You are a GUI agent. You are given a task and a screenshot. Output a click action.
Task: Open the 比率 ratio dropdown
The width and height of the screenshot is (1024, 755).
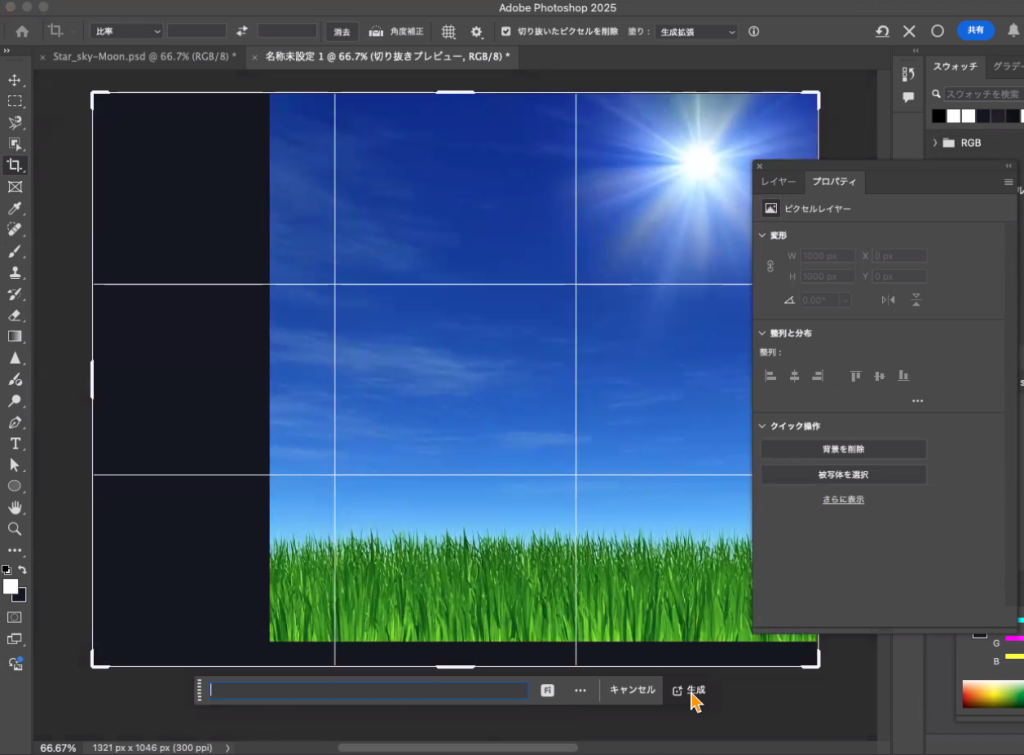(x=126, y=32)
